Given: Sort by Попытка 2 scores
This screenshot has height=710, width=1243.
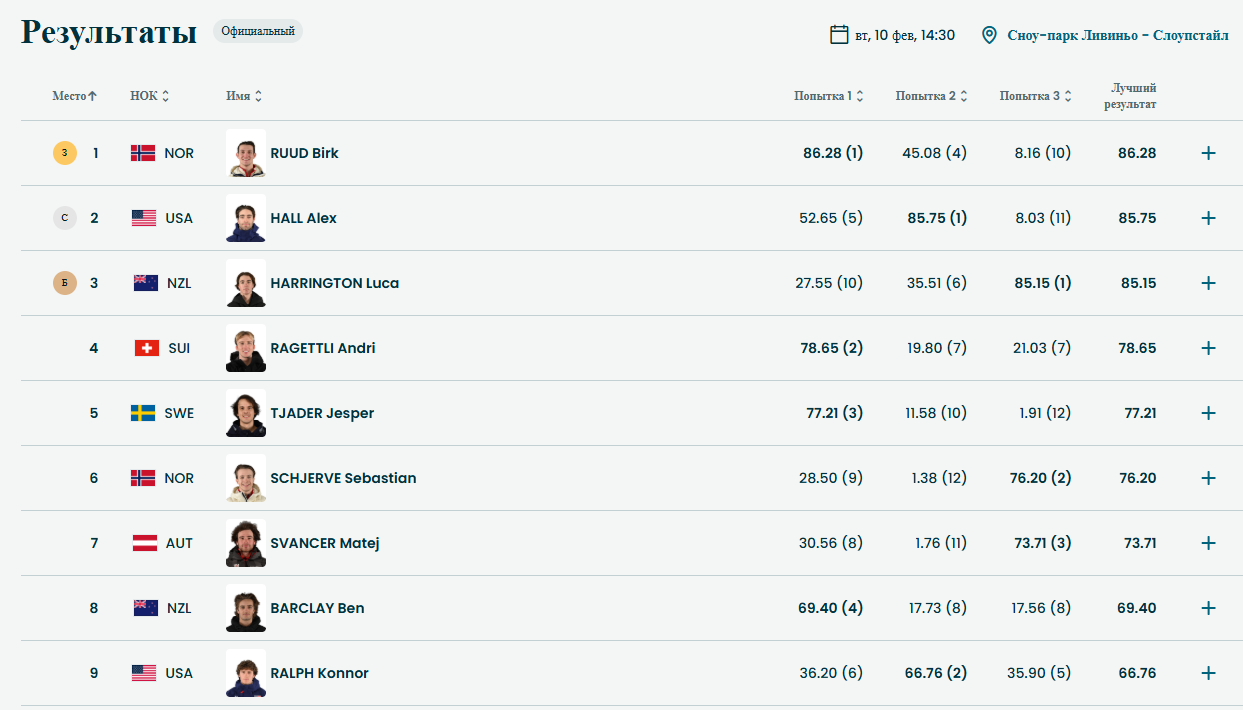Looking at the screenshot, I should [x=932, y=96].
